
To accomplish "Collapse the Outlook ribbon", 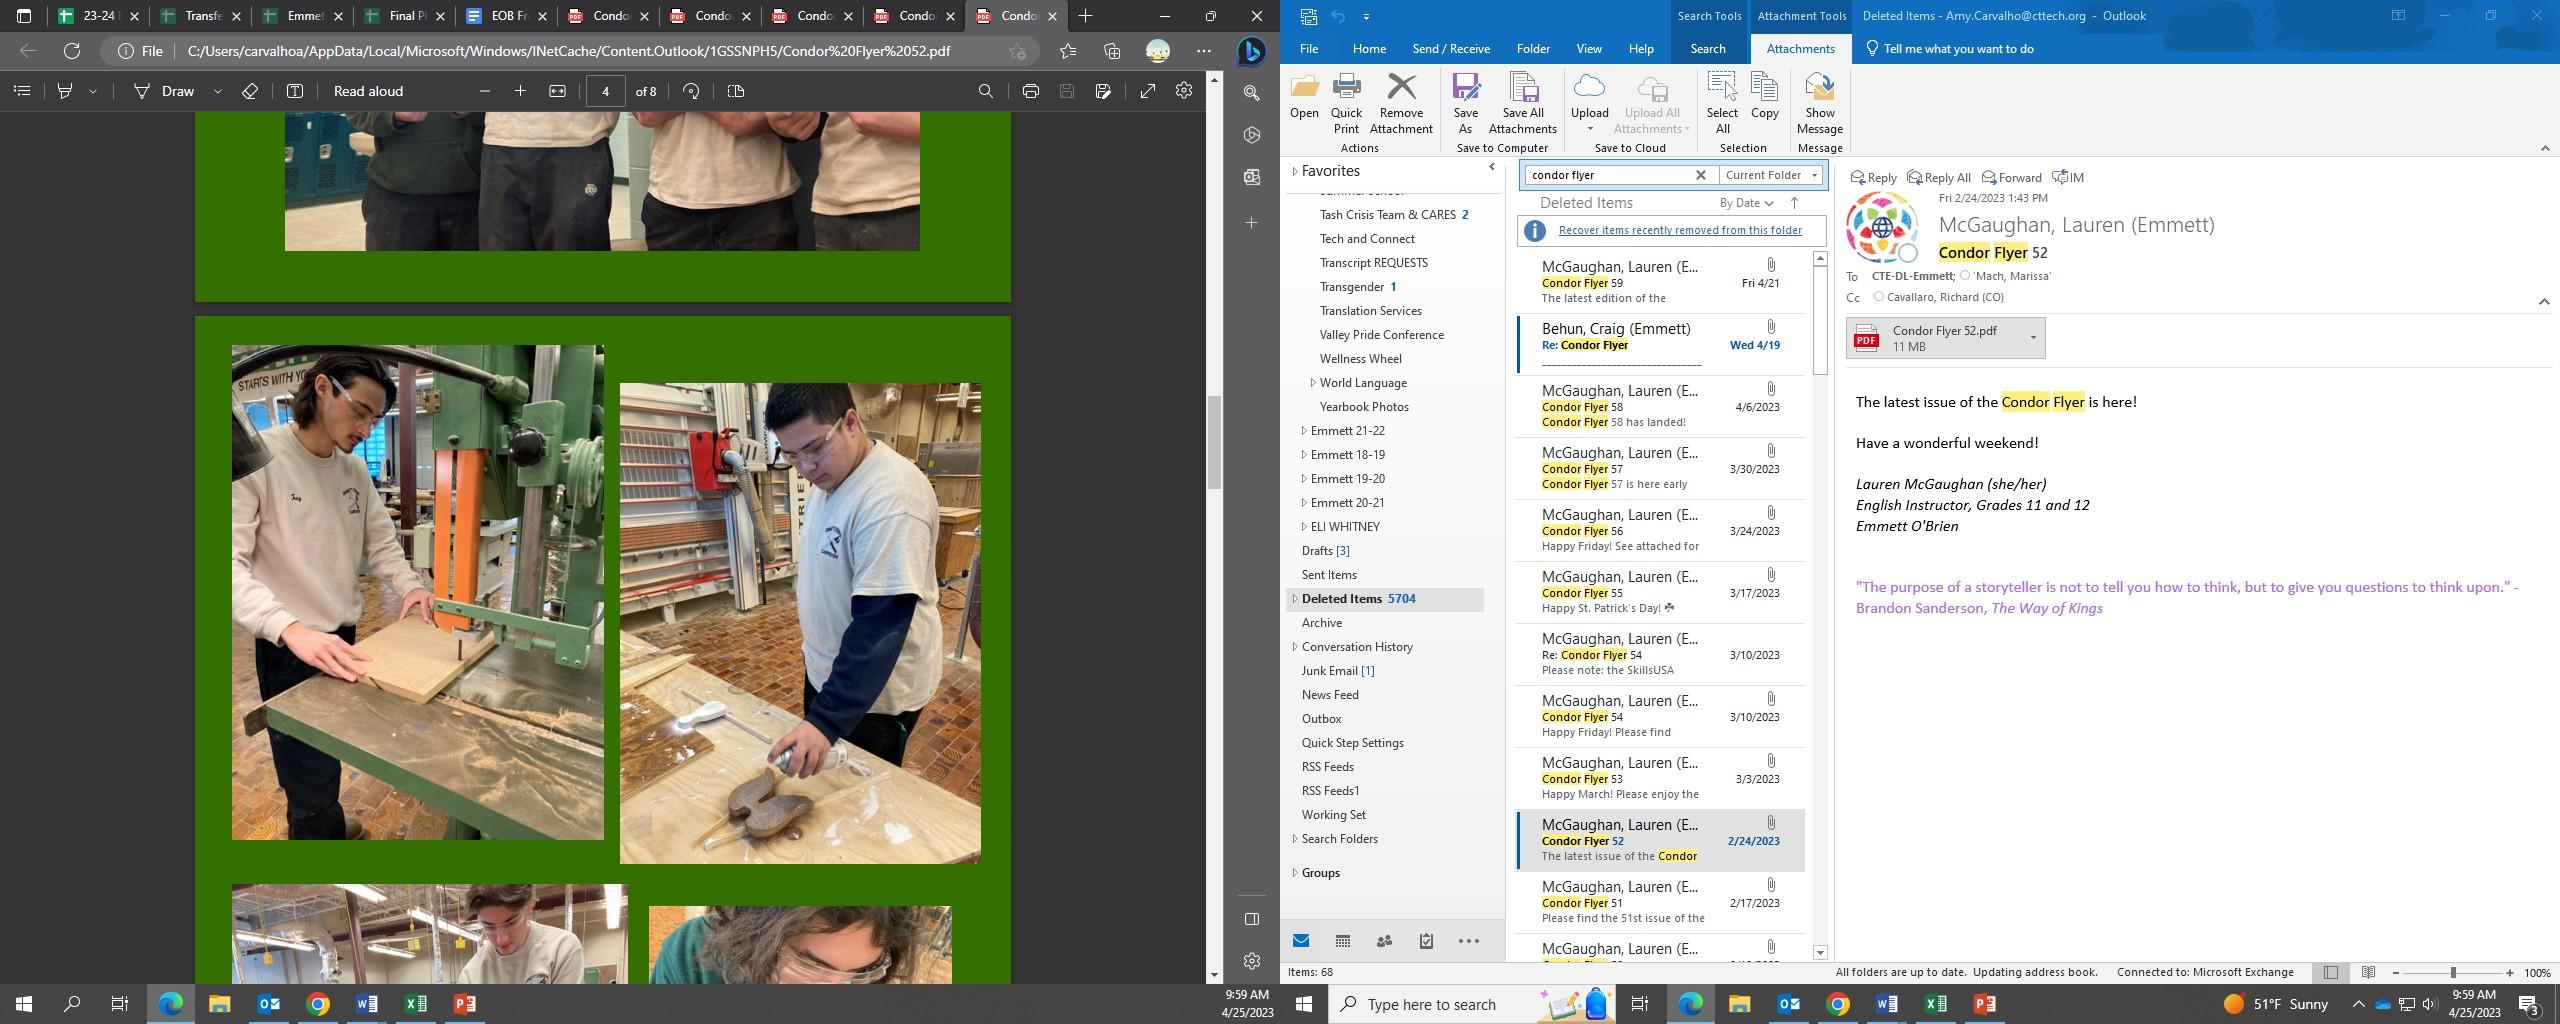I will point(2545,148).
